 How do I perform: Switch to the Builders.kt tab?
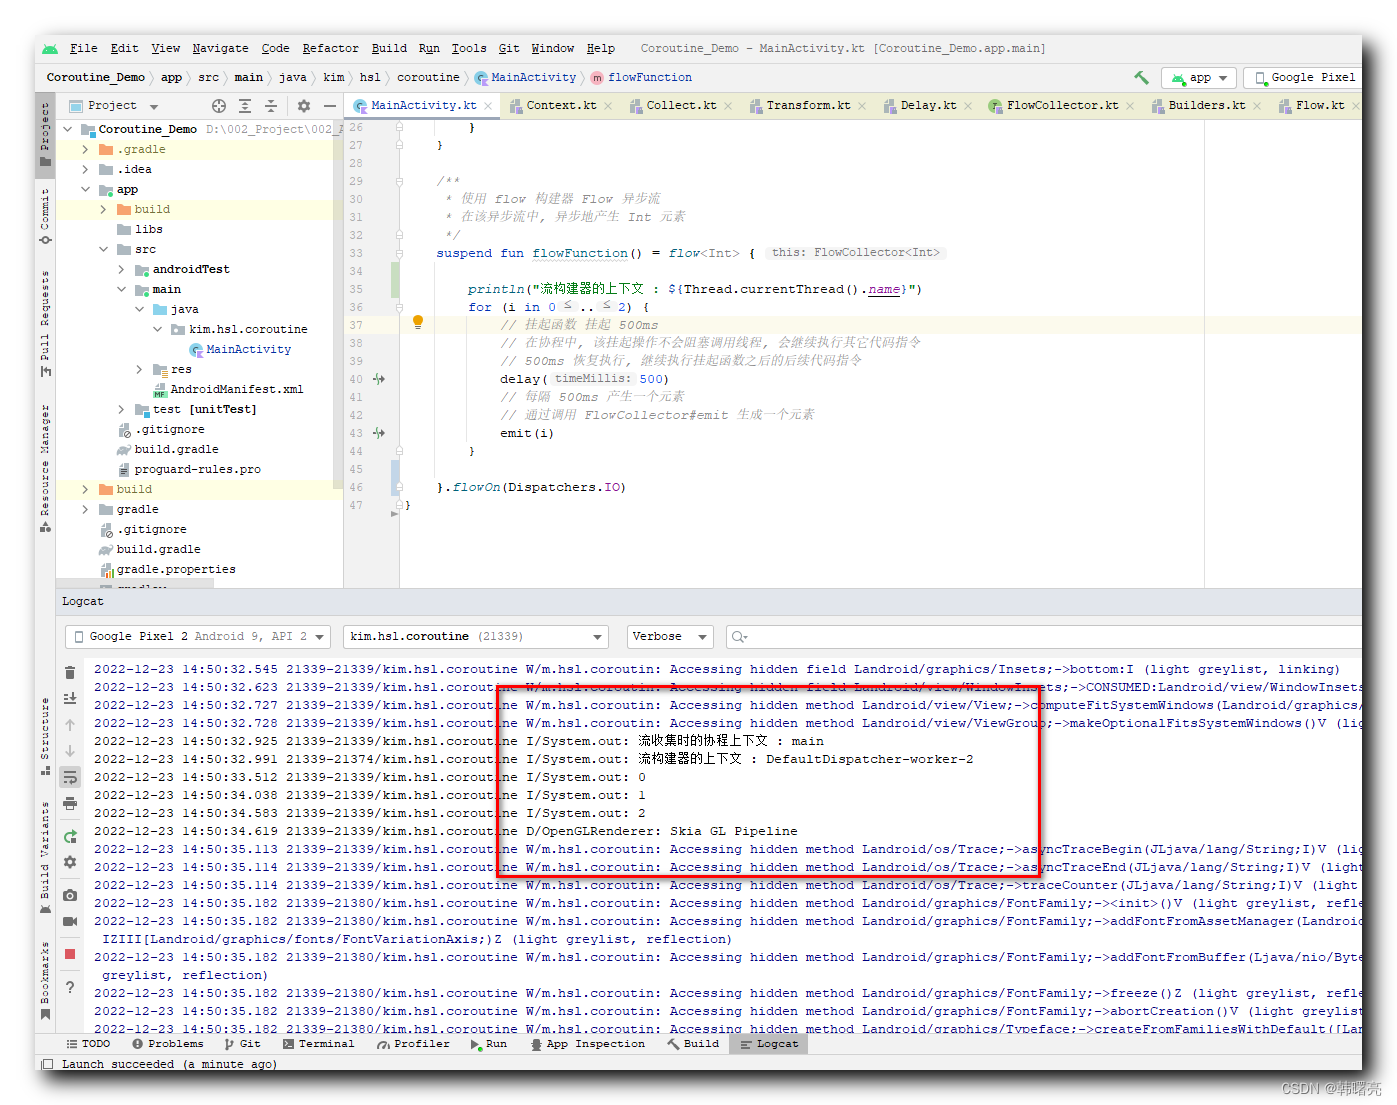click(1206, 105)
